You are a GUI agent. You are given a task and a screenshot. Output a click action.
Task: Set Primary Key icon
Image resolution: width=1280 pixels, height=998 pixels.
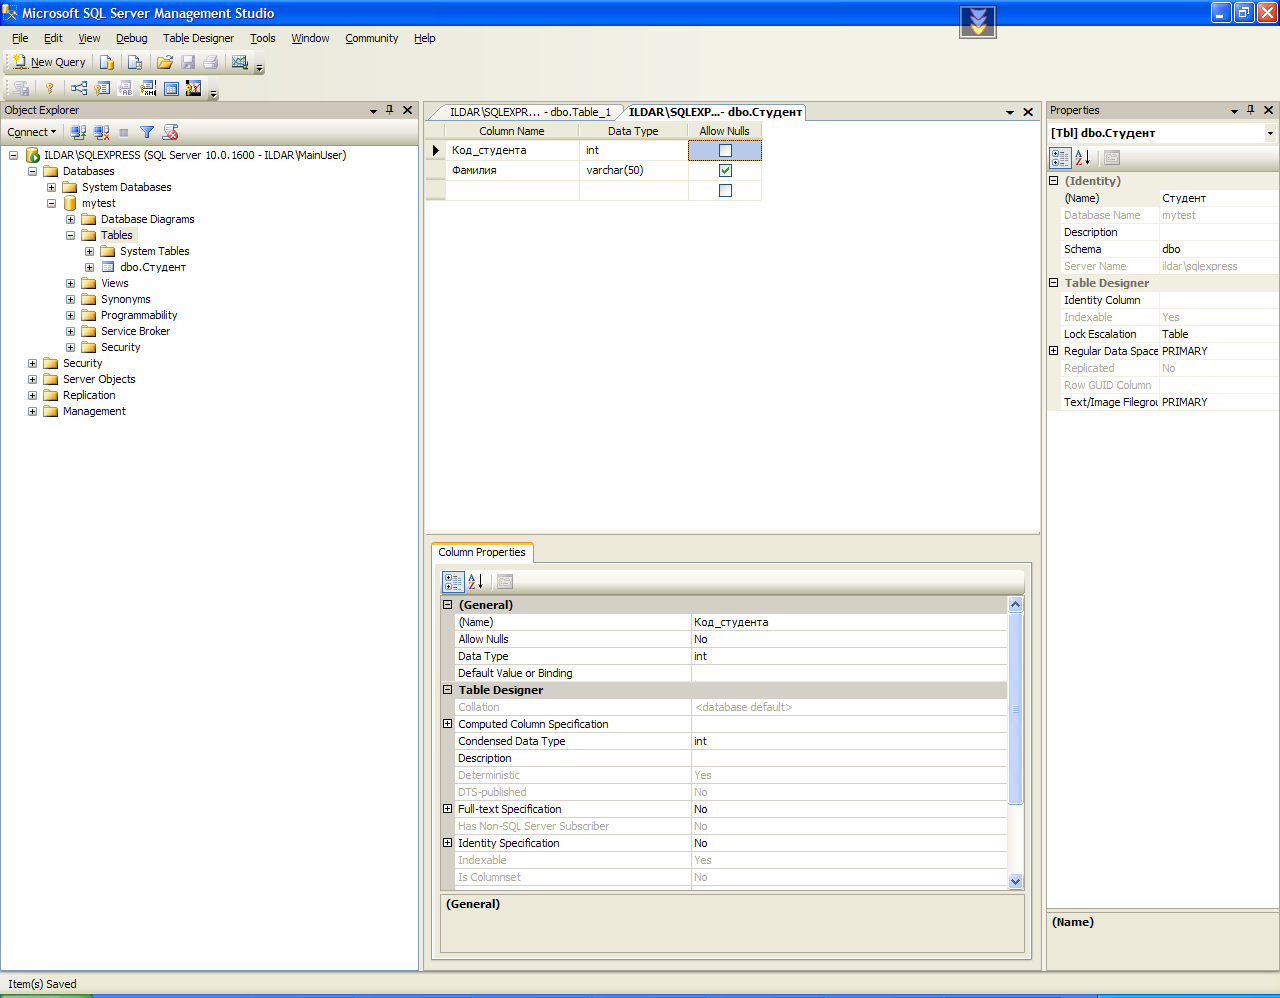click(x=49, y=88)
